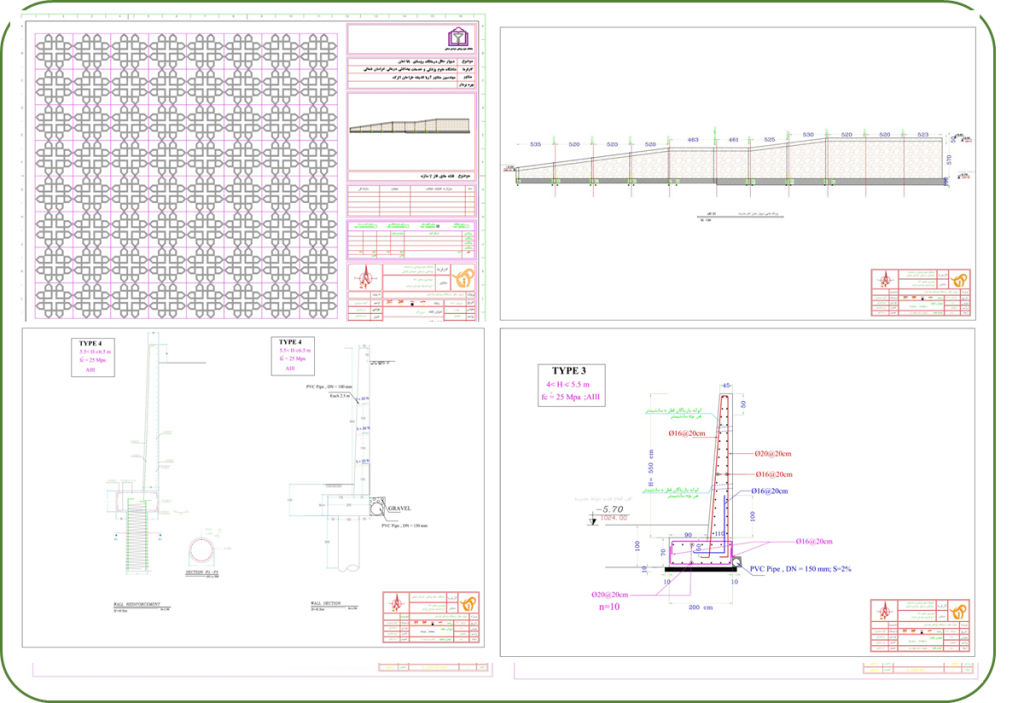Viewport: 1024px width, 703px height.
Task: Click the WALL REINFORCEMENT drawing title
Action: [137, 605]
